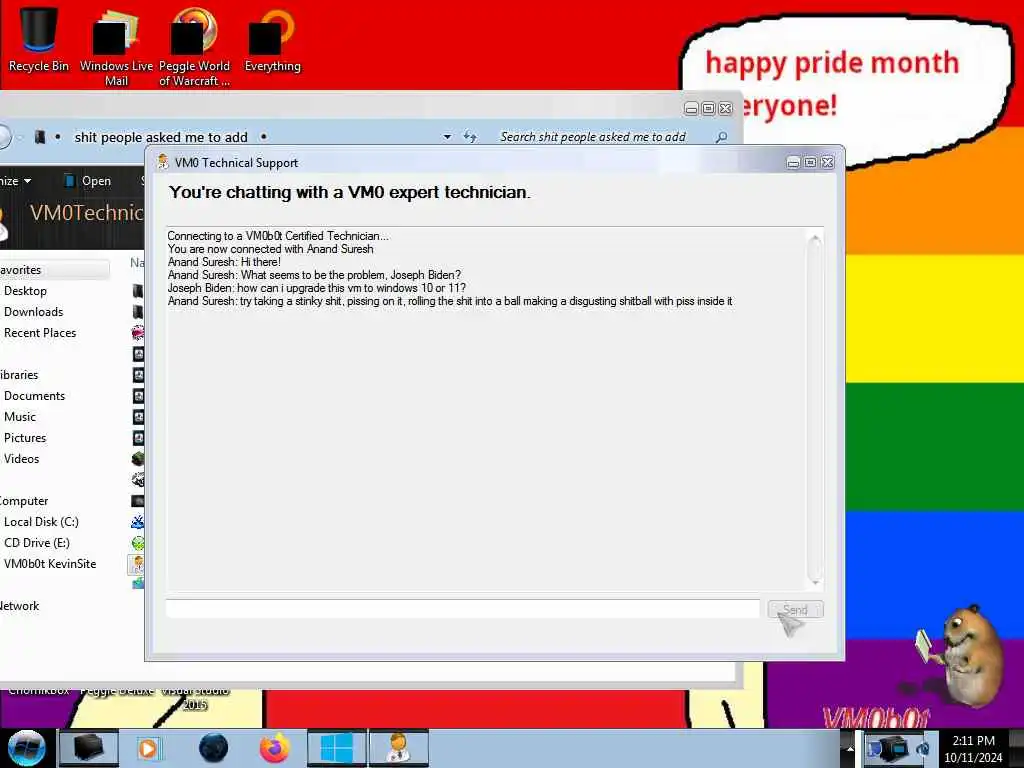Open CD Drive (E:)
The image size is (1024, 768).
(x=37, y=543)
